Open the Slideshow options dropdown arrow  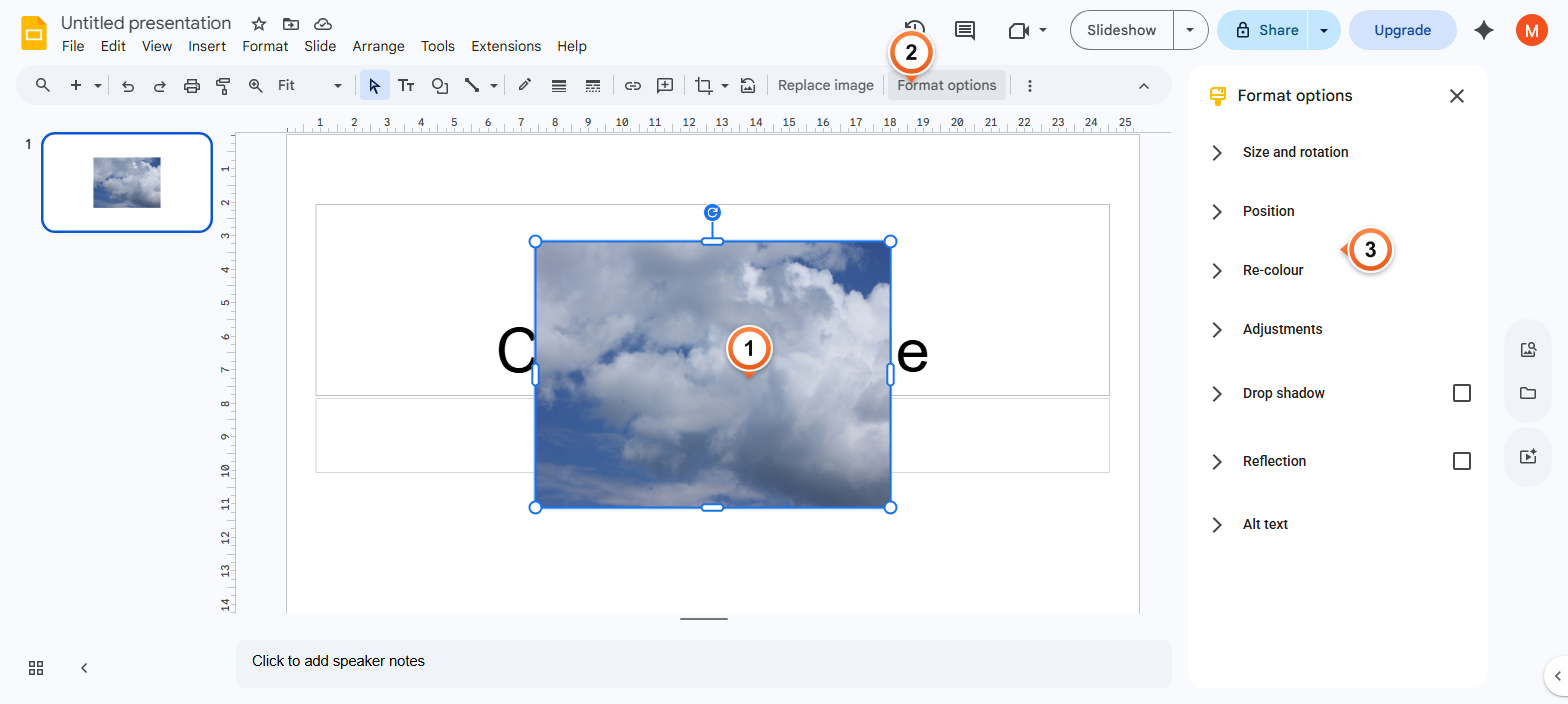[x=1190, y=30]
